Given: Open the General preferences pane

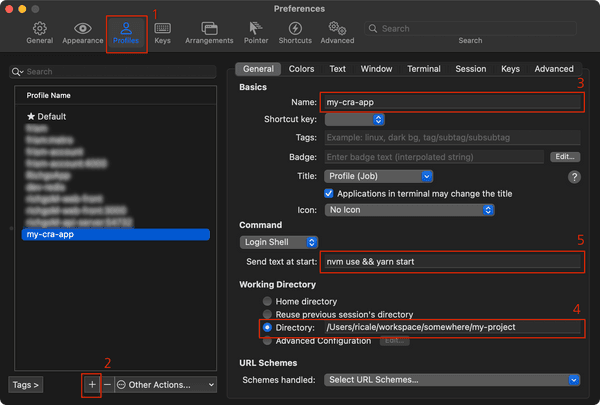Looking at the screenshot, I should 39,33.
